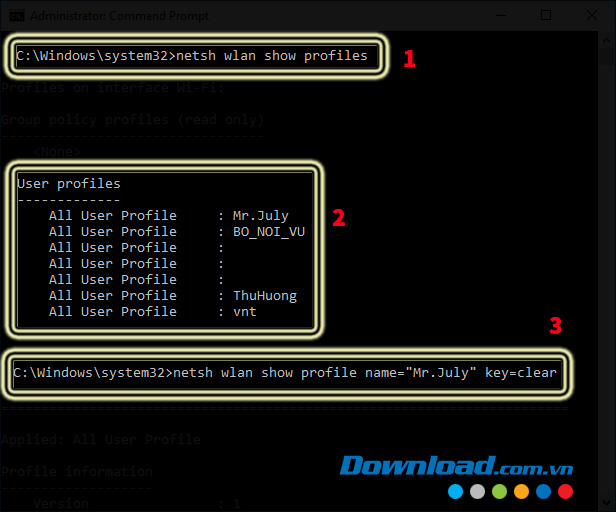The image size is (616, 512).
Task: Click the red number 3 annotation
Action: click(x=556, y=326)
